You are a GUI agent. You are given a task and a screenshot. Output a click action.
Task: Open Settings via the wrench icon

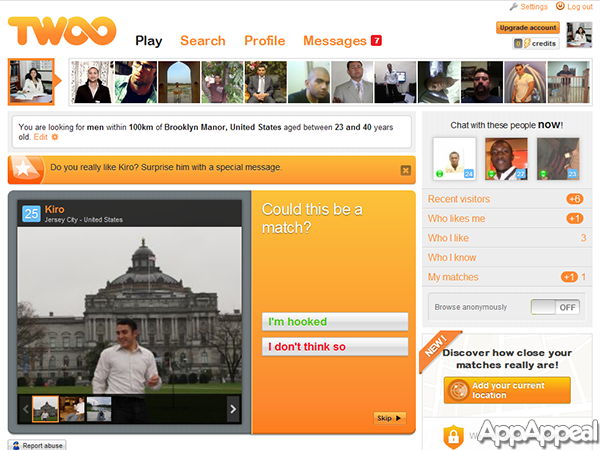pos(513,7)
